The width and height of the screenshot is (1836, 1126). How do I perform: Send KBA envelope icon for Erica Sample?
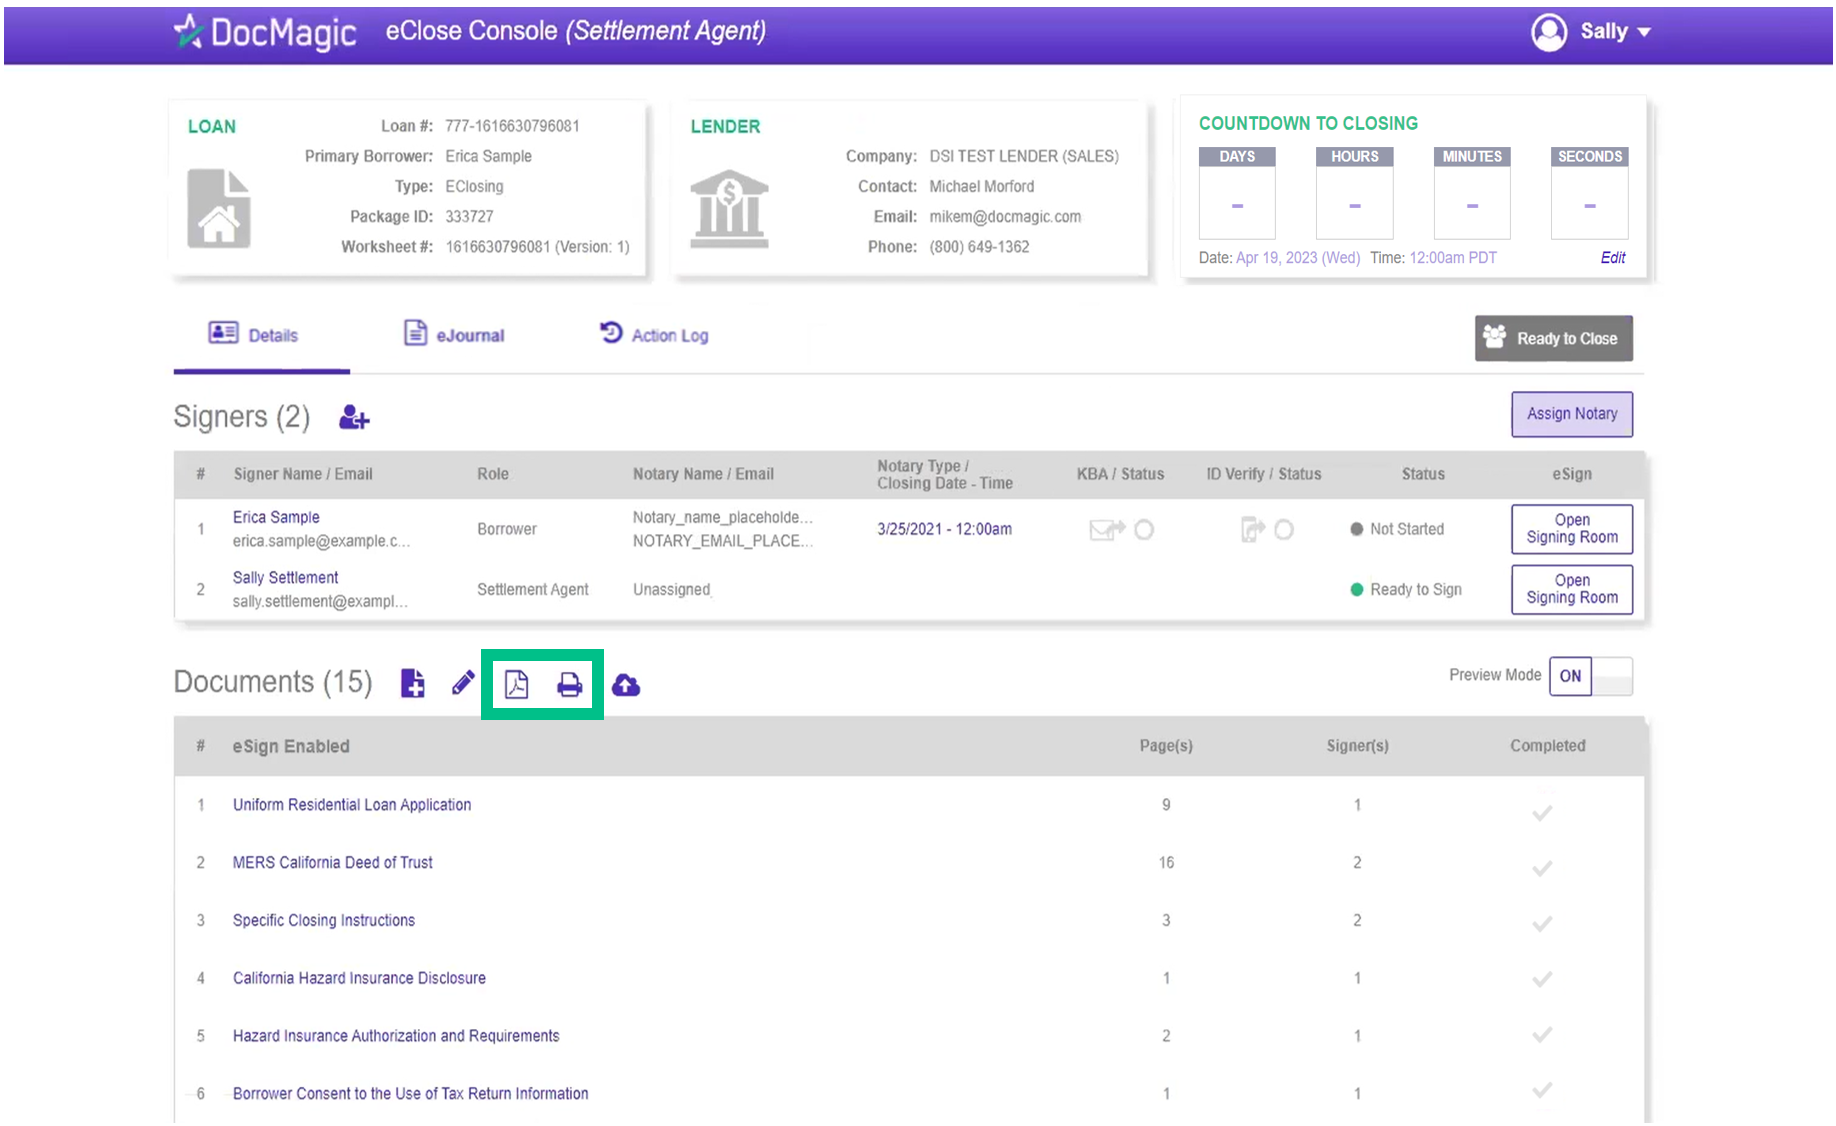[x=1106, y=529]
